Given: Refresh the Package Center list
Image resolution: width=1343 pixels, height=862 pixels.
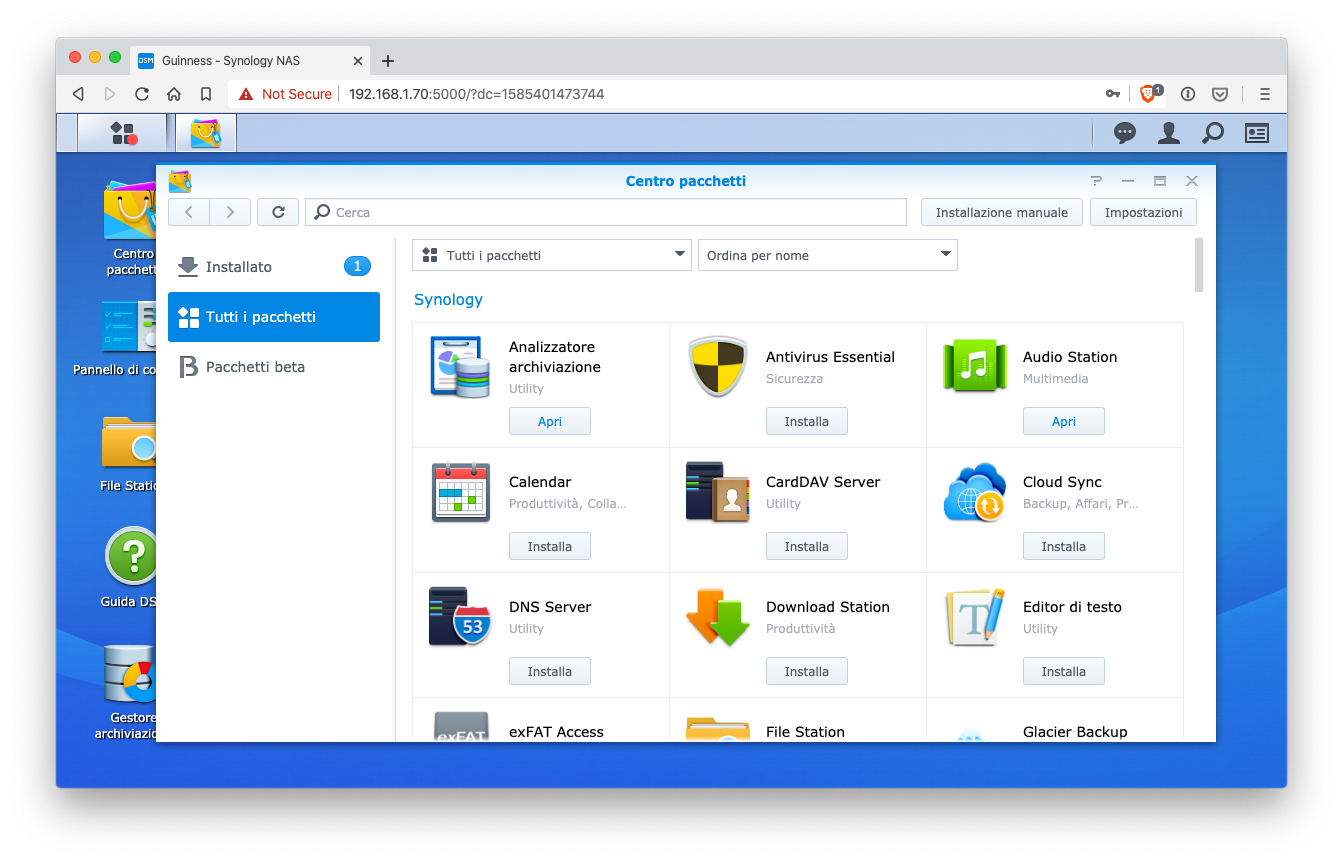Looking at the screenshot, I should [278, 212].
